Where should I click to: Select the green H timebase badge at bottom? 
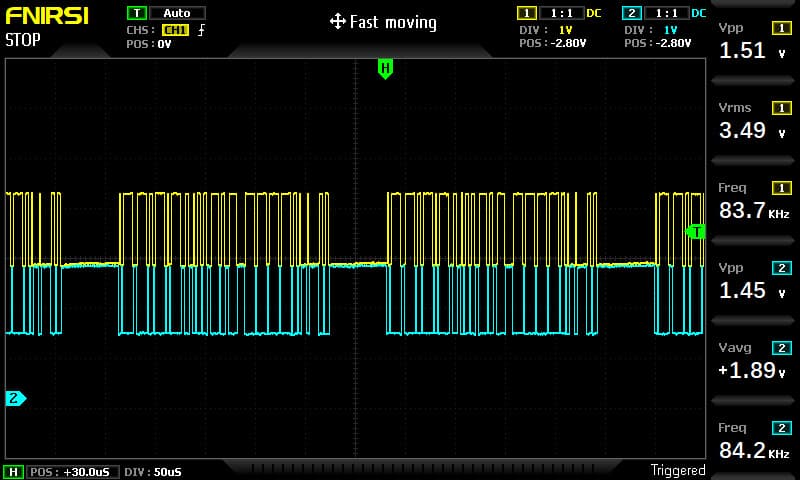coord(13,472)
